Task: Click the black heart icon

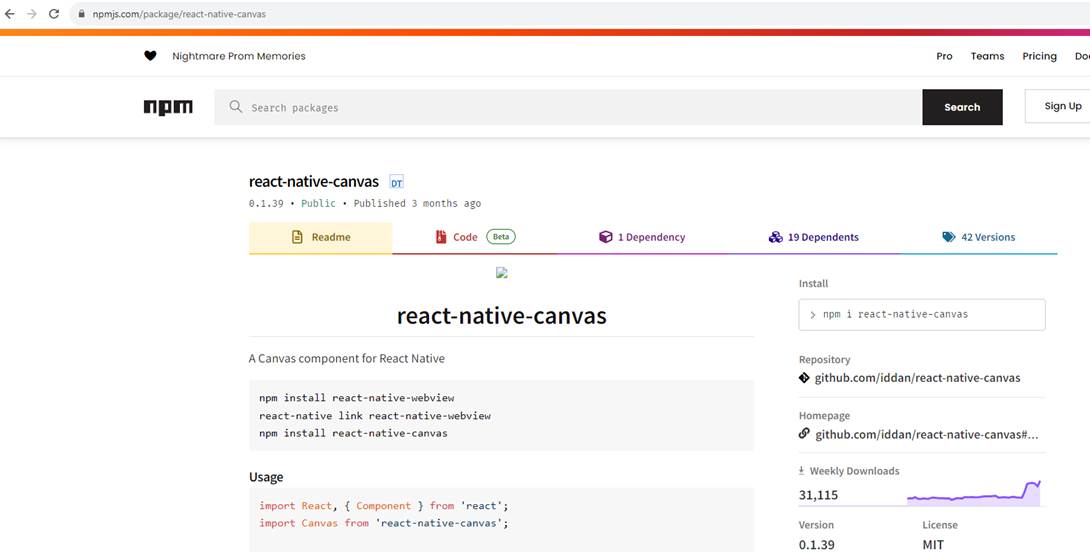Action: tap(150, 56)
